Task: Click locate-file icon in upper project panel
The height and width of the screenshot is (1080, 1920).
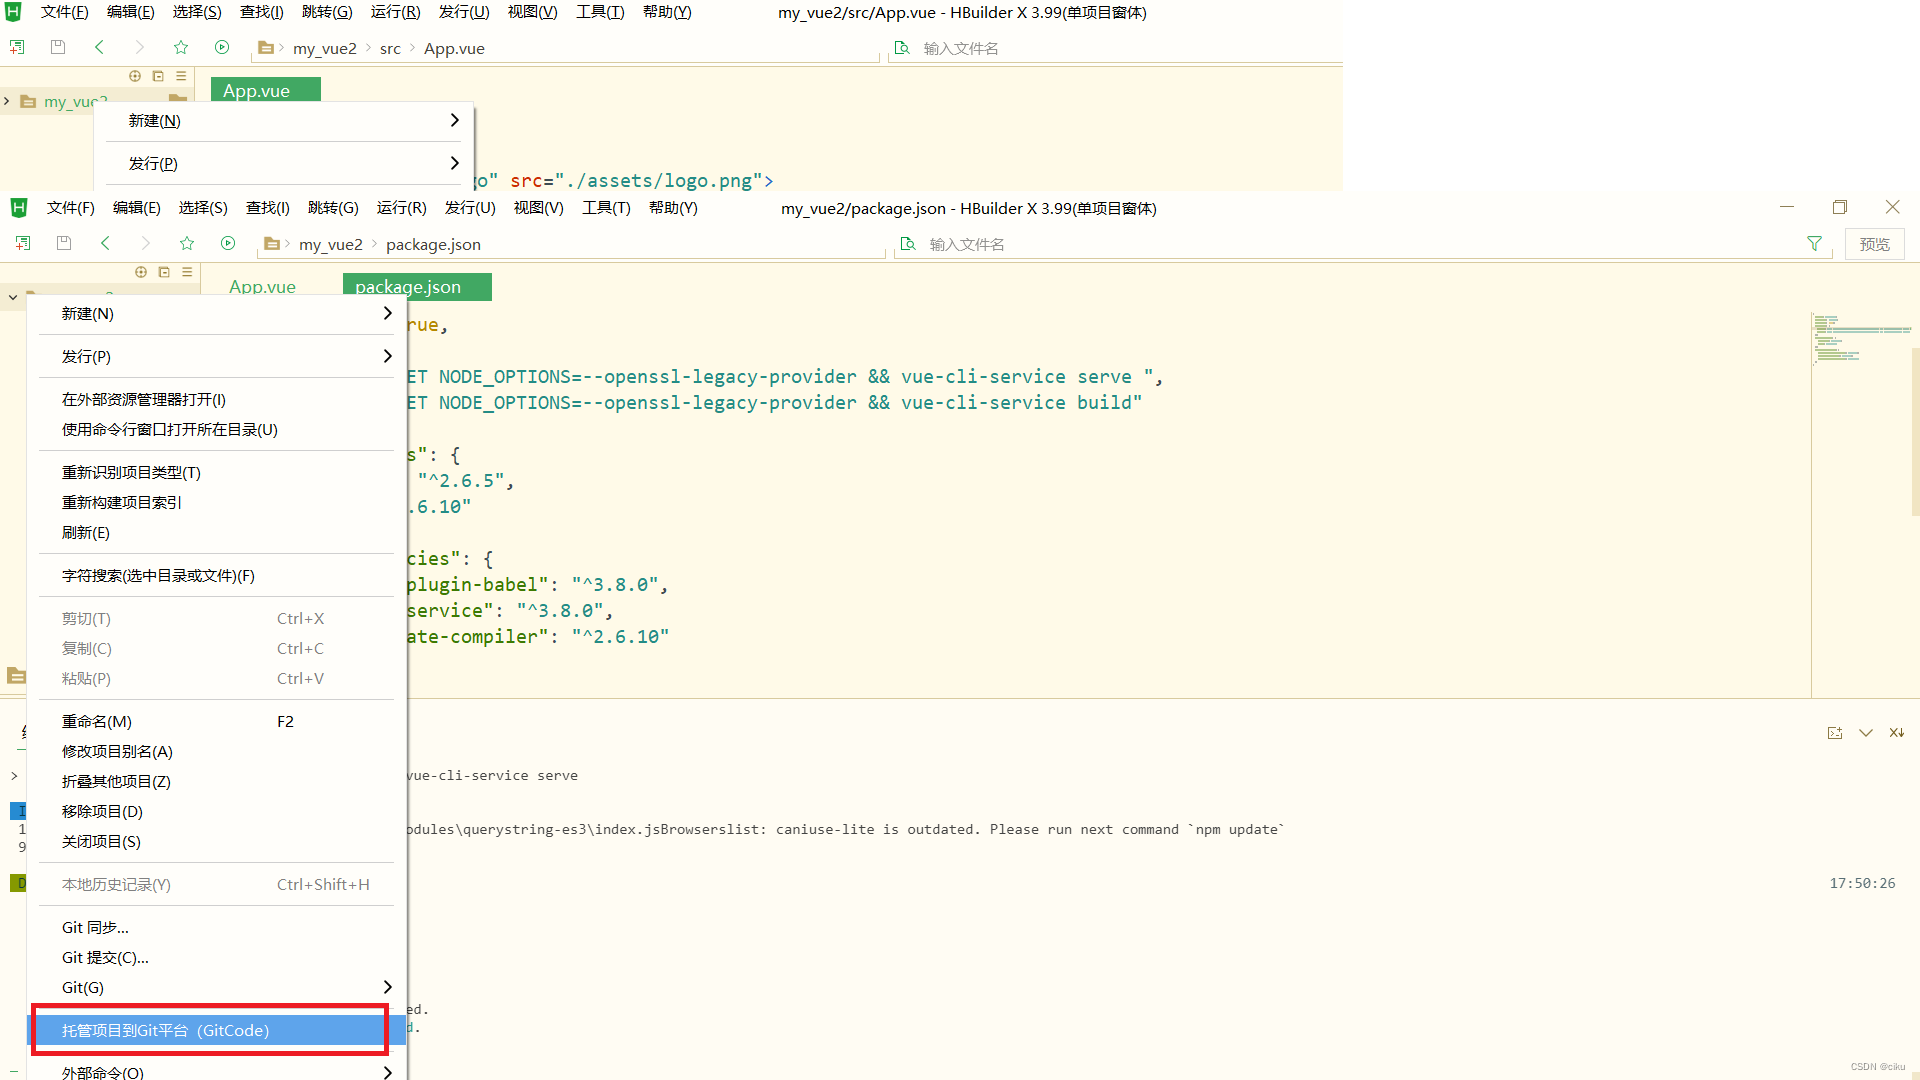Action: 135,76
